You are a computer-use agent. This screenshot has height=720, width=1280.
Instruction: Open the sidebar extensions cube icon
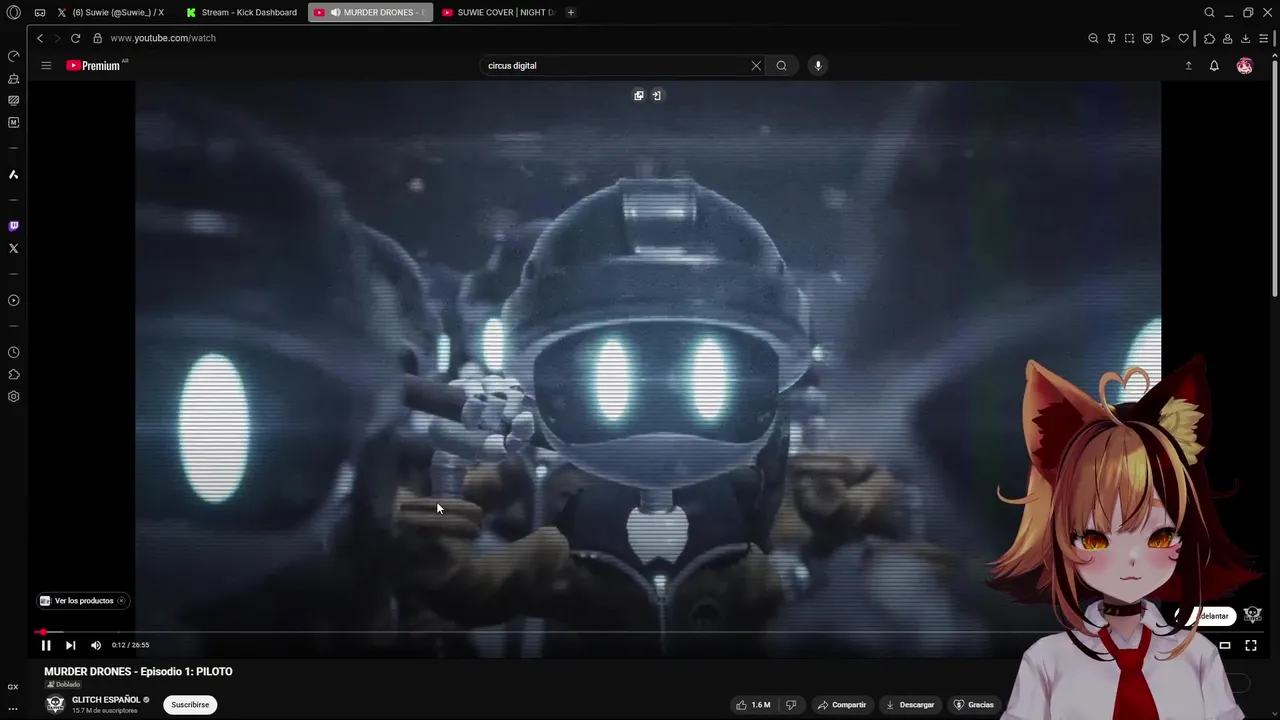[x=13, y=374]
